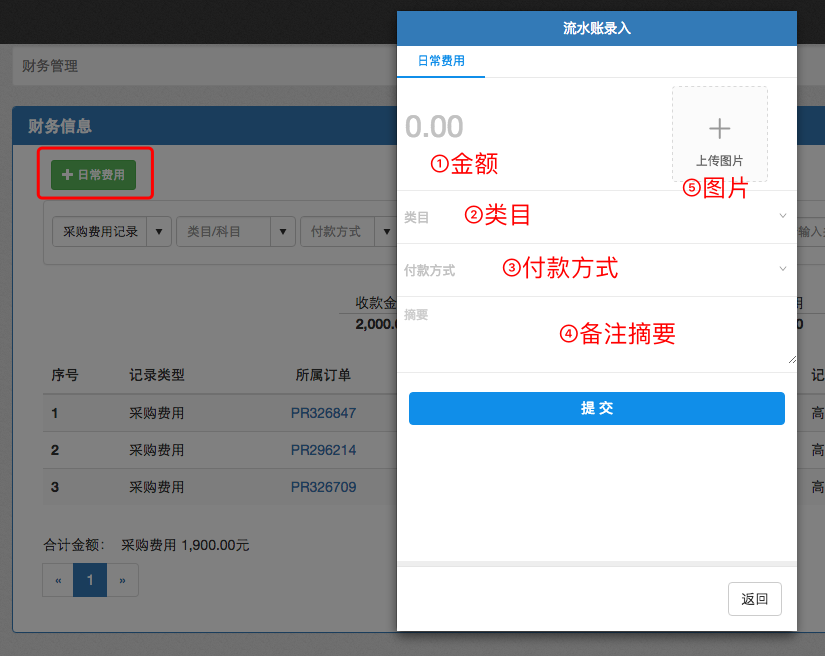Open order link PR296214
825x656 pixels.
pyautogui.click(x=323, y=450)
